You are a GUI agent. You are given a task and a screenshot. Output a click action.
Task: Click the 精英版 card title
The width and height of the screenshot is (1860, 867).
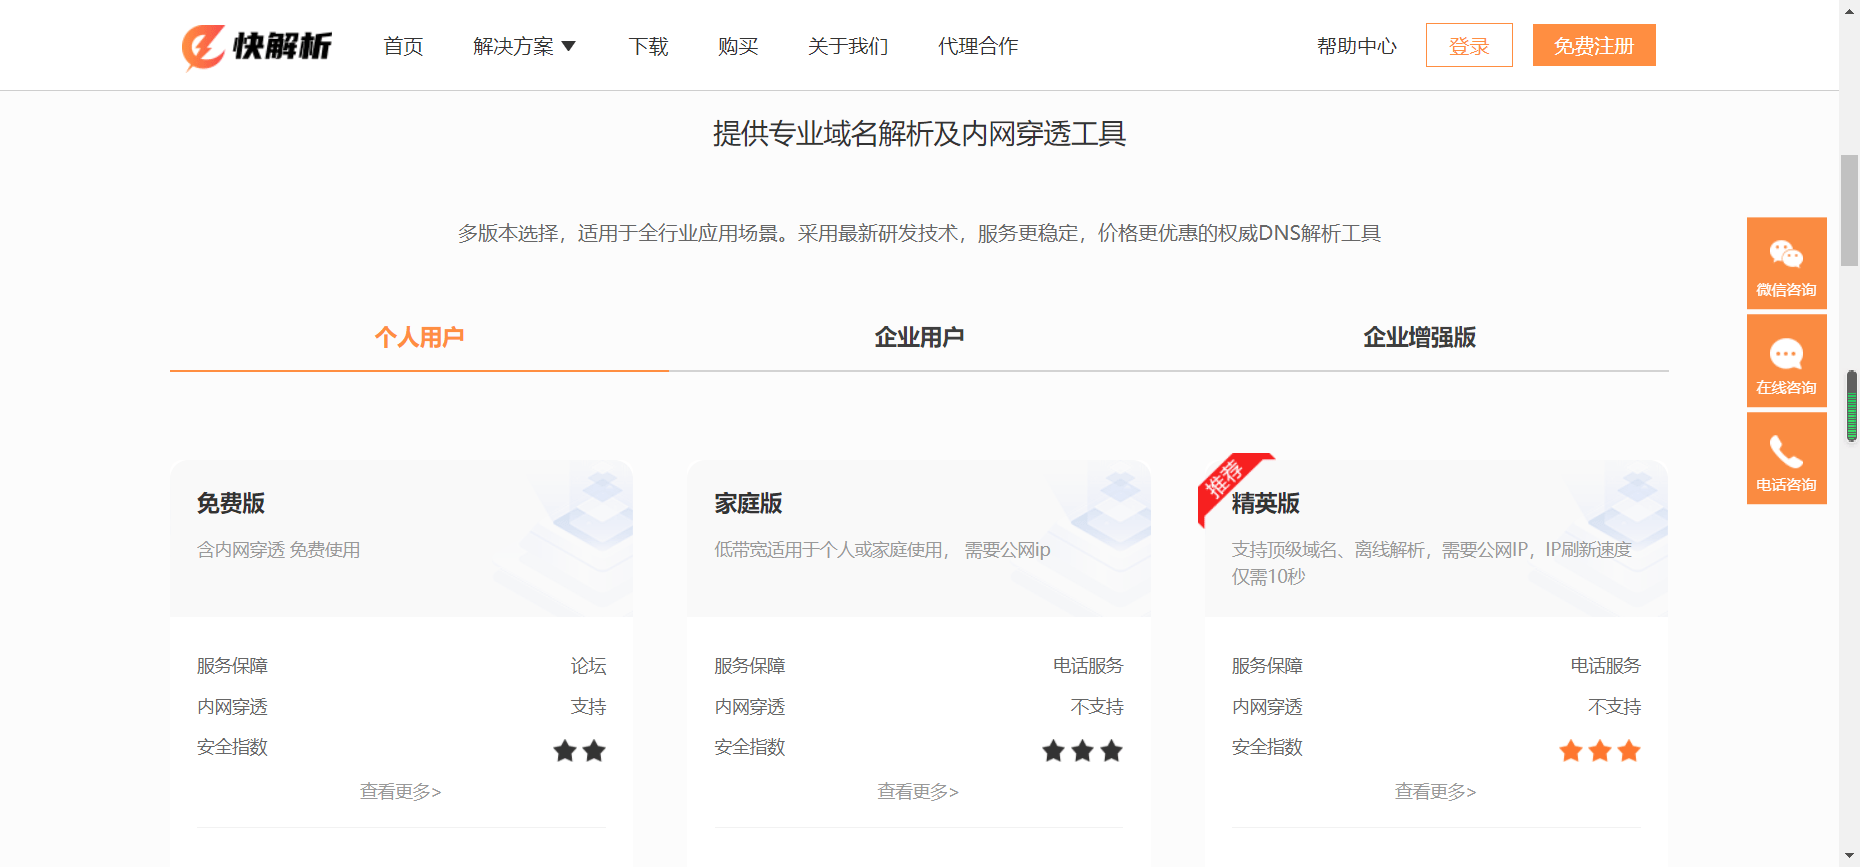click(x=1266, y=503)
